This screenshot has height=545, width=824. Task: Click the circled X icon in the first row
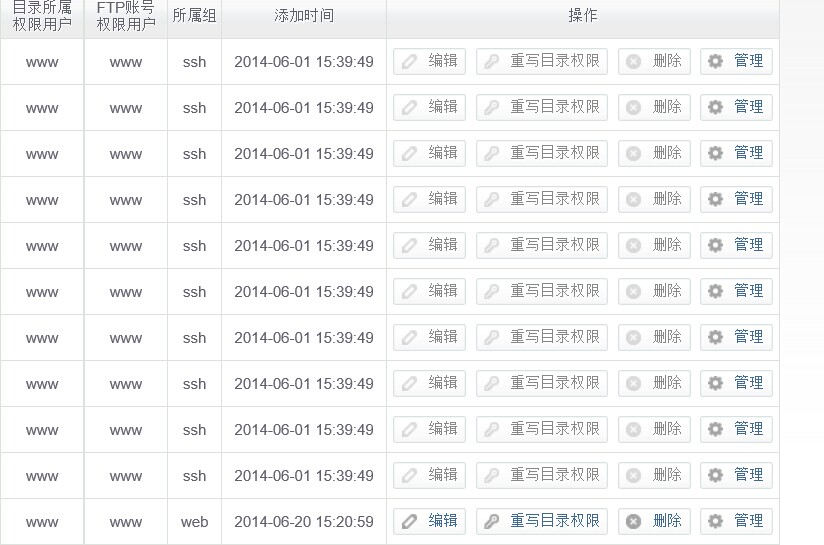tap(633, 61)
